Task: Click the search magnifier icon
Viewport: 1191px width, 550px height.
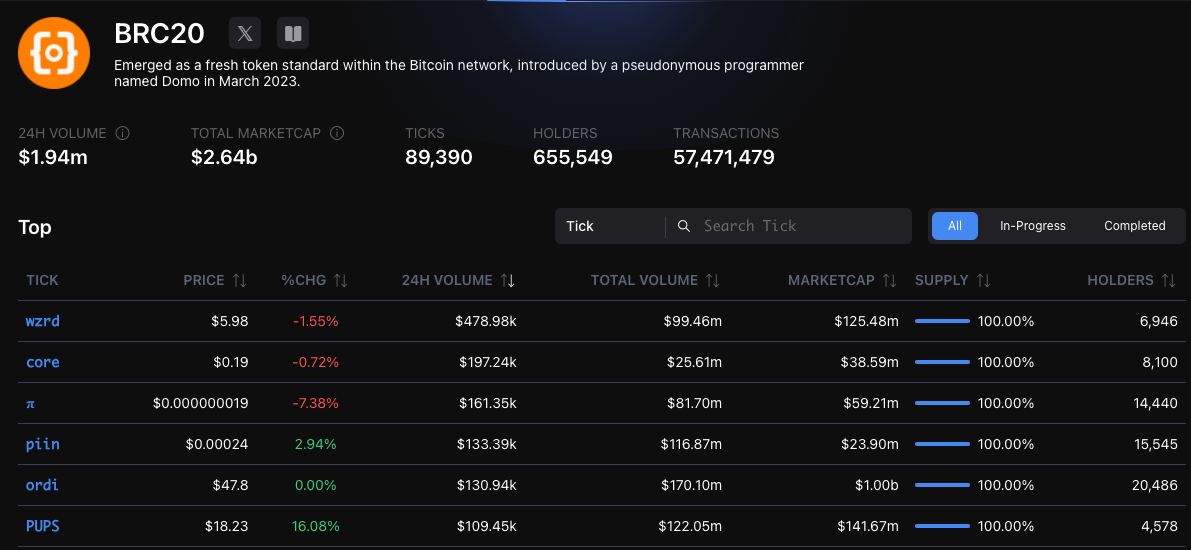Action: pos(684,226)
